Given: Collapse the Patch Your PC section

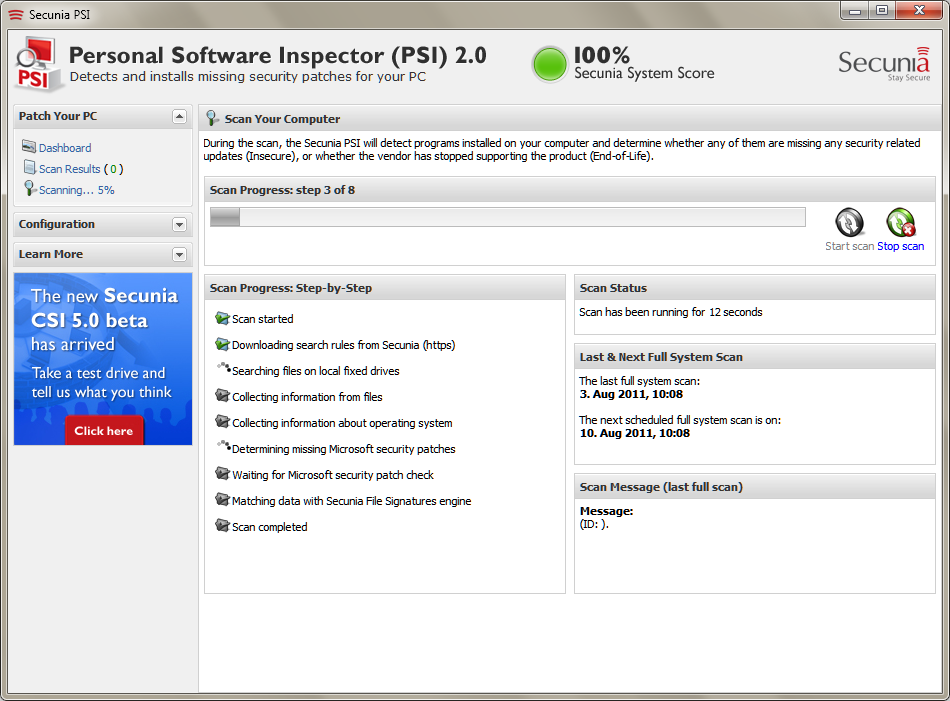Looking at the screenshot, I should (x=179, y=116).
